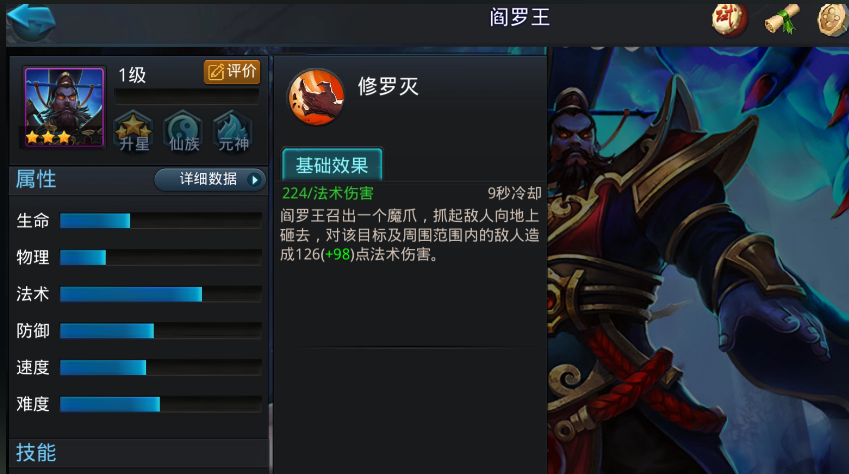Open the scroll with green ribbon icon

782,20
